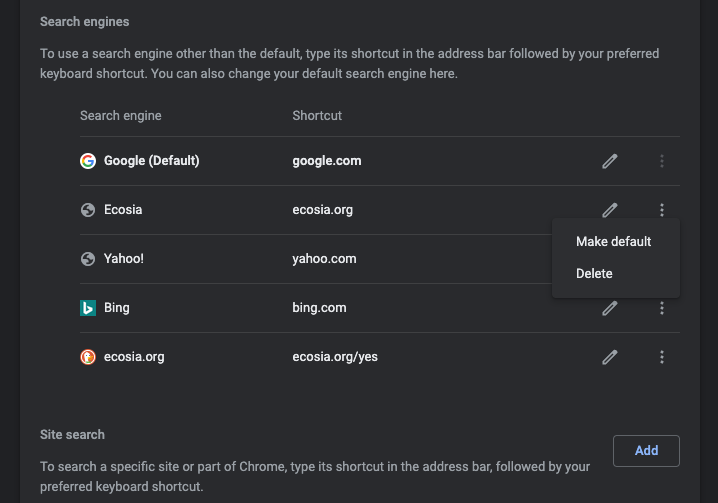Click the Bing logo favicon

tap(88, 308)
